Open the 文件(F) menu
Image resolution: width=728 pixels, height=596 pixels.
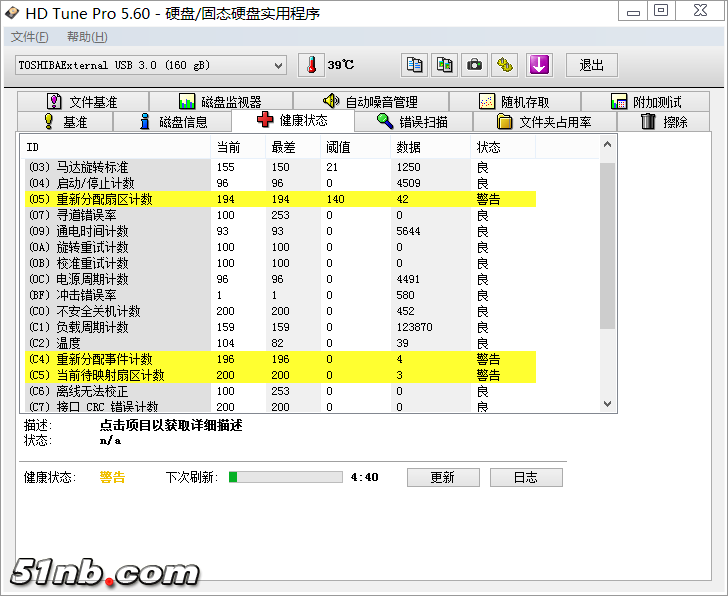[x=29, y=37]
